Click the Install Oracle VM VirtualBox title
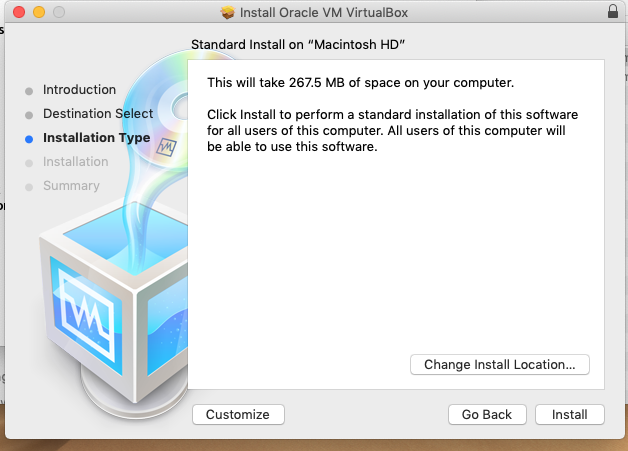 pyautogui.click(x=324, y=12)
